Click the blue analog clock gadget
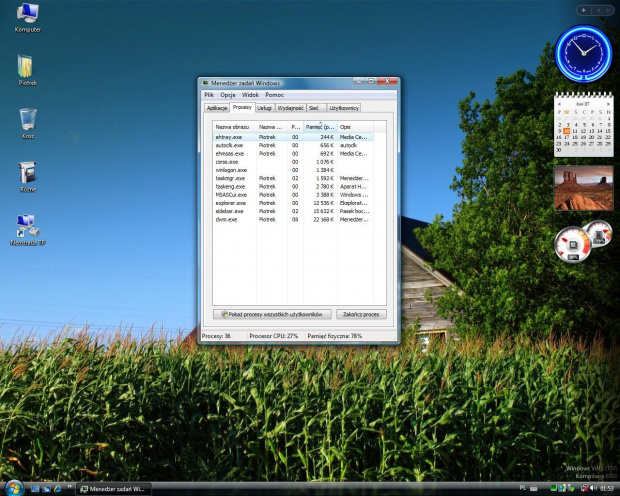Viewport: 620px width, 496px height. [x=582, y=53]
